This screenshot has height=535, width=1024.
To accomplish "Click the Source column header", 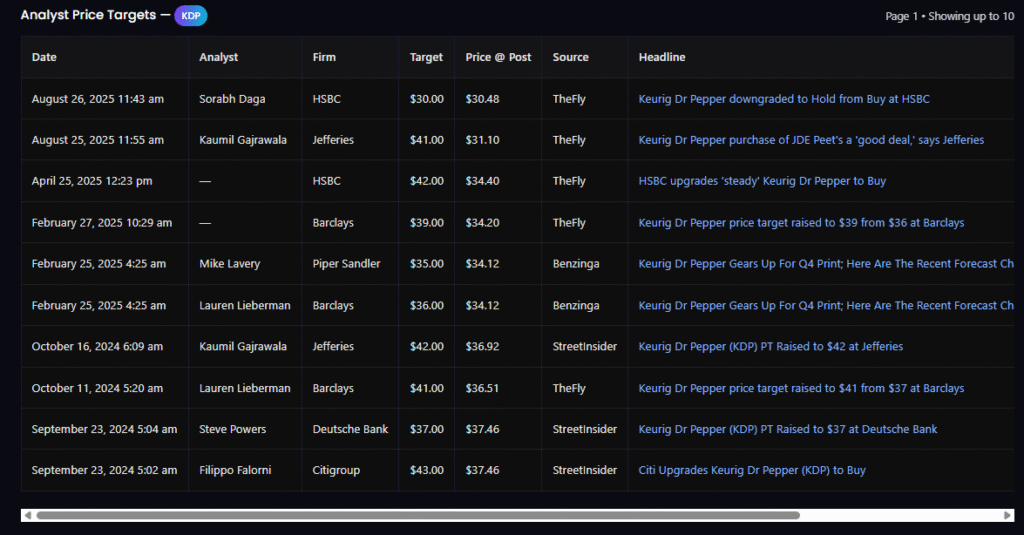I will [570, 57].
